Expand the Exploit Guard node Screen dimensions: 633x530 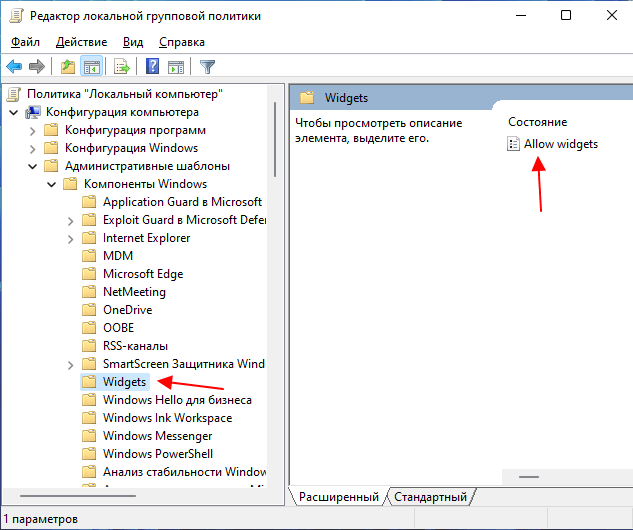pos(71,221)
